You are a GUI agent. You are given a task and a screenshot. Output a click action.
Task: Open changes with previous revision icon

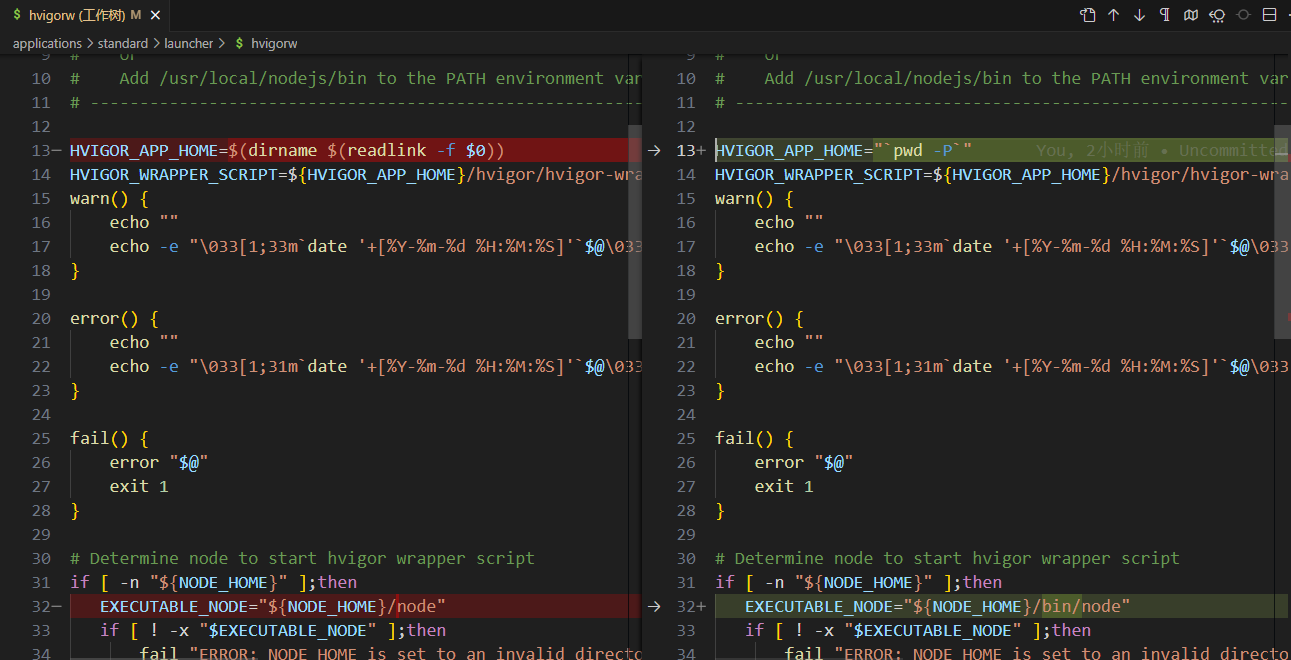[1217, 15]
